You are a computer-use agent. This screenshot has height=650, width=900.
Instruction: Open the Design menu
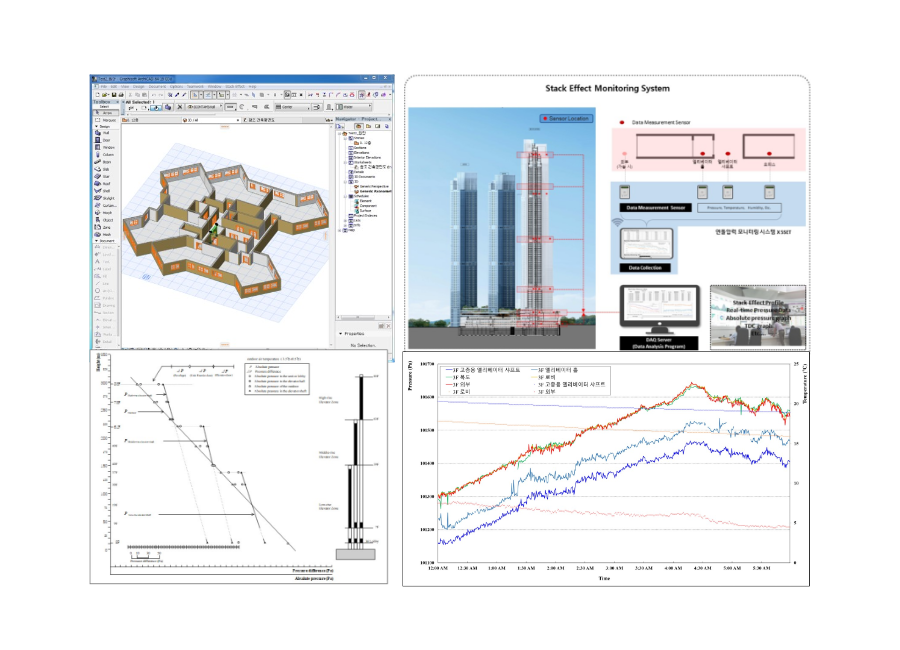click(x=140, y=86)
